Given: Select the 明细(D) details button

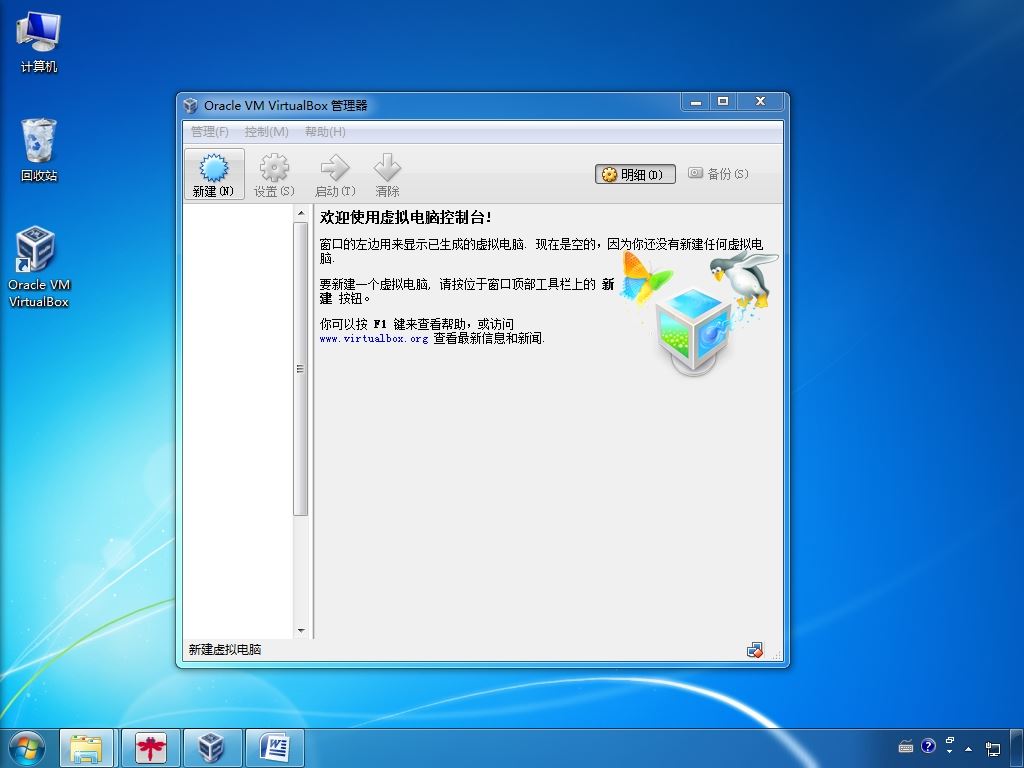Looking at the screenshot, I should click(x=635, y=174).
